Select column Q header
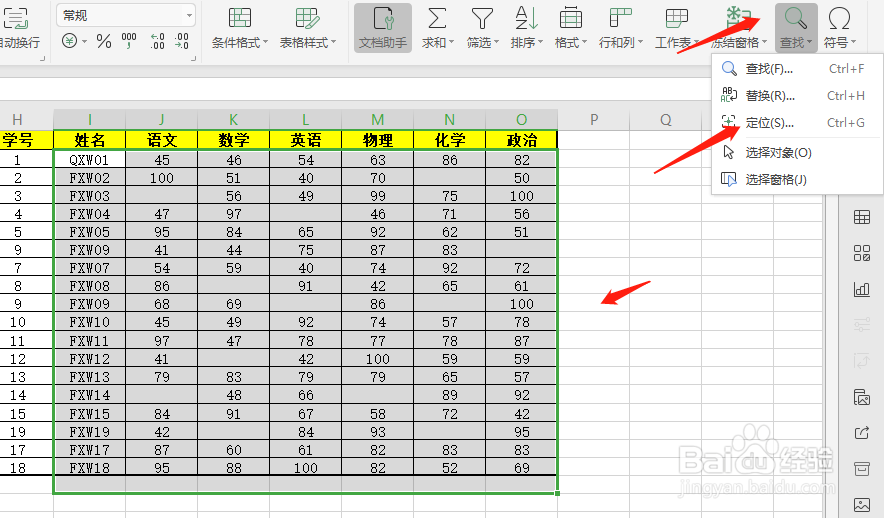This screenshot has width=884, height=518. (x=666, y=119)
